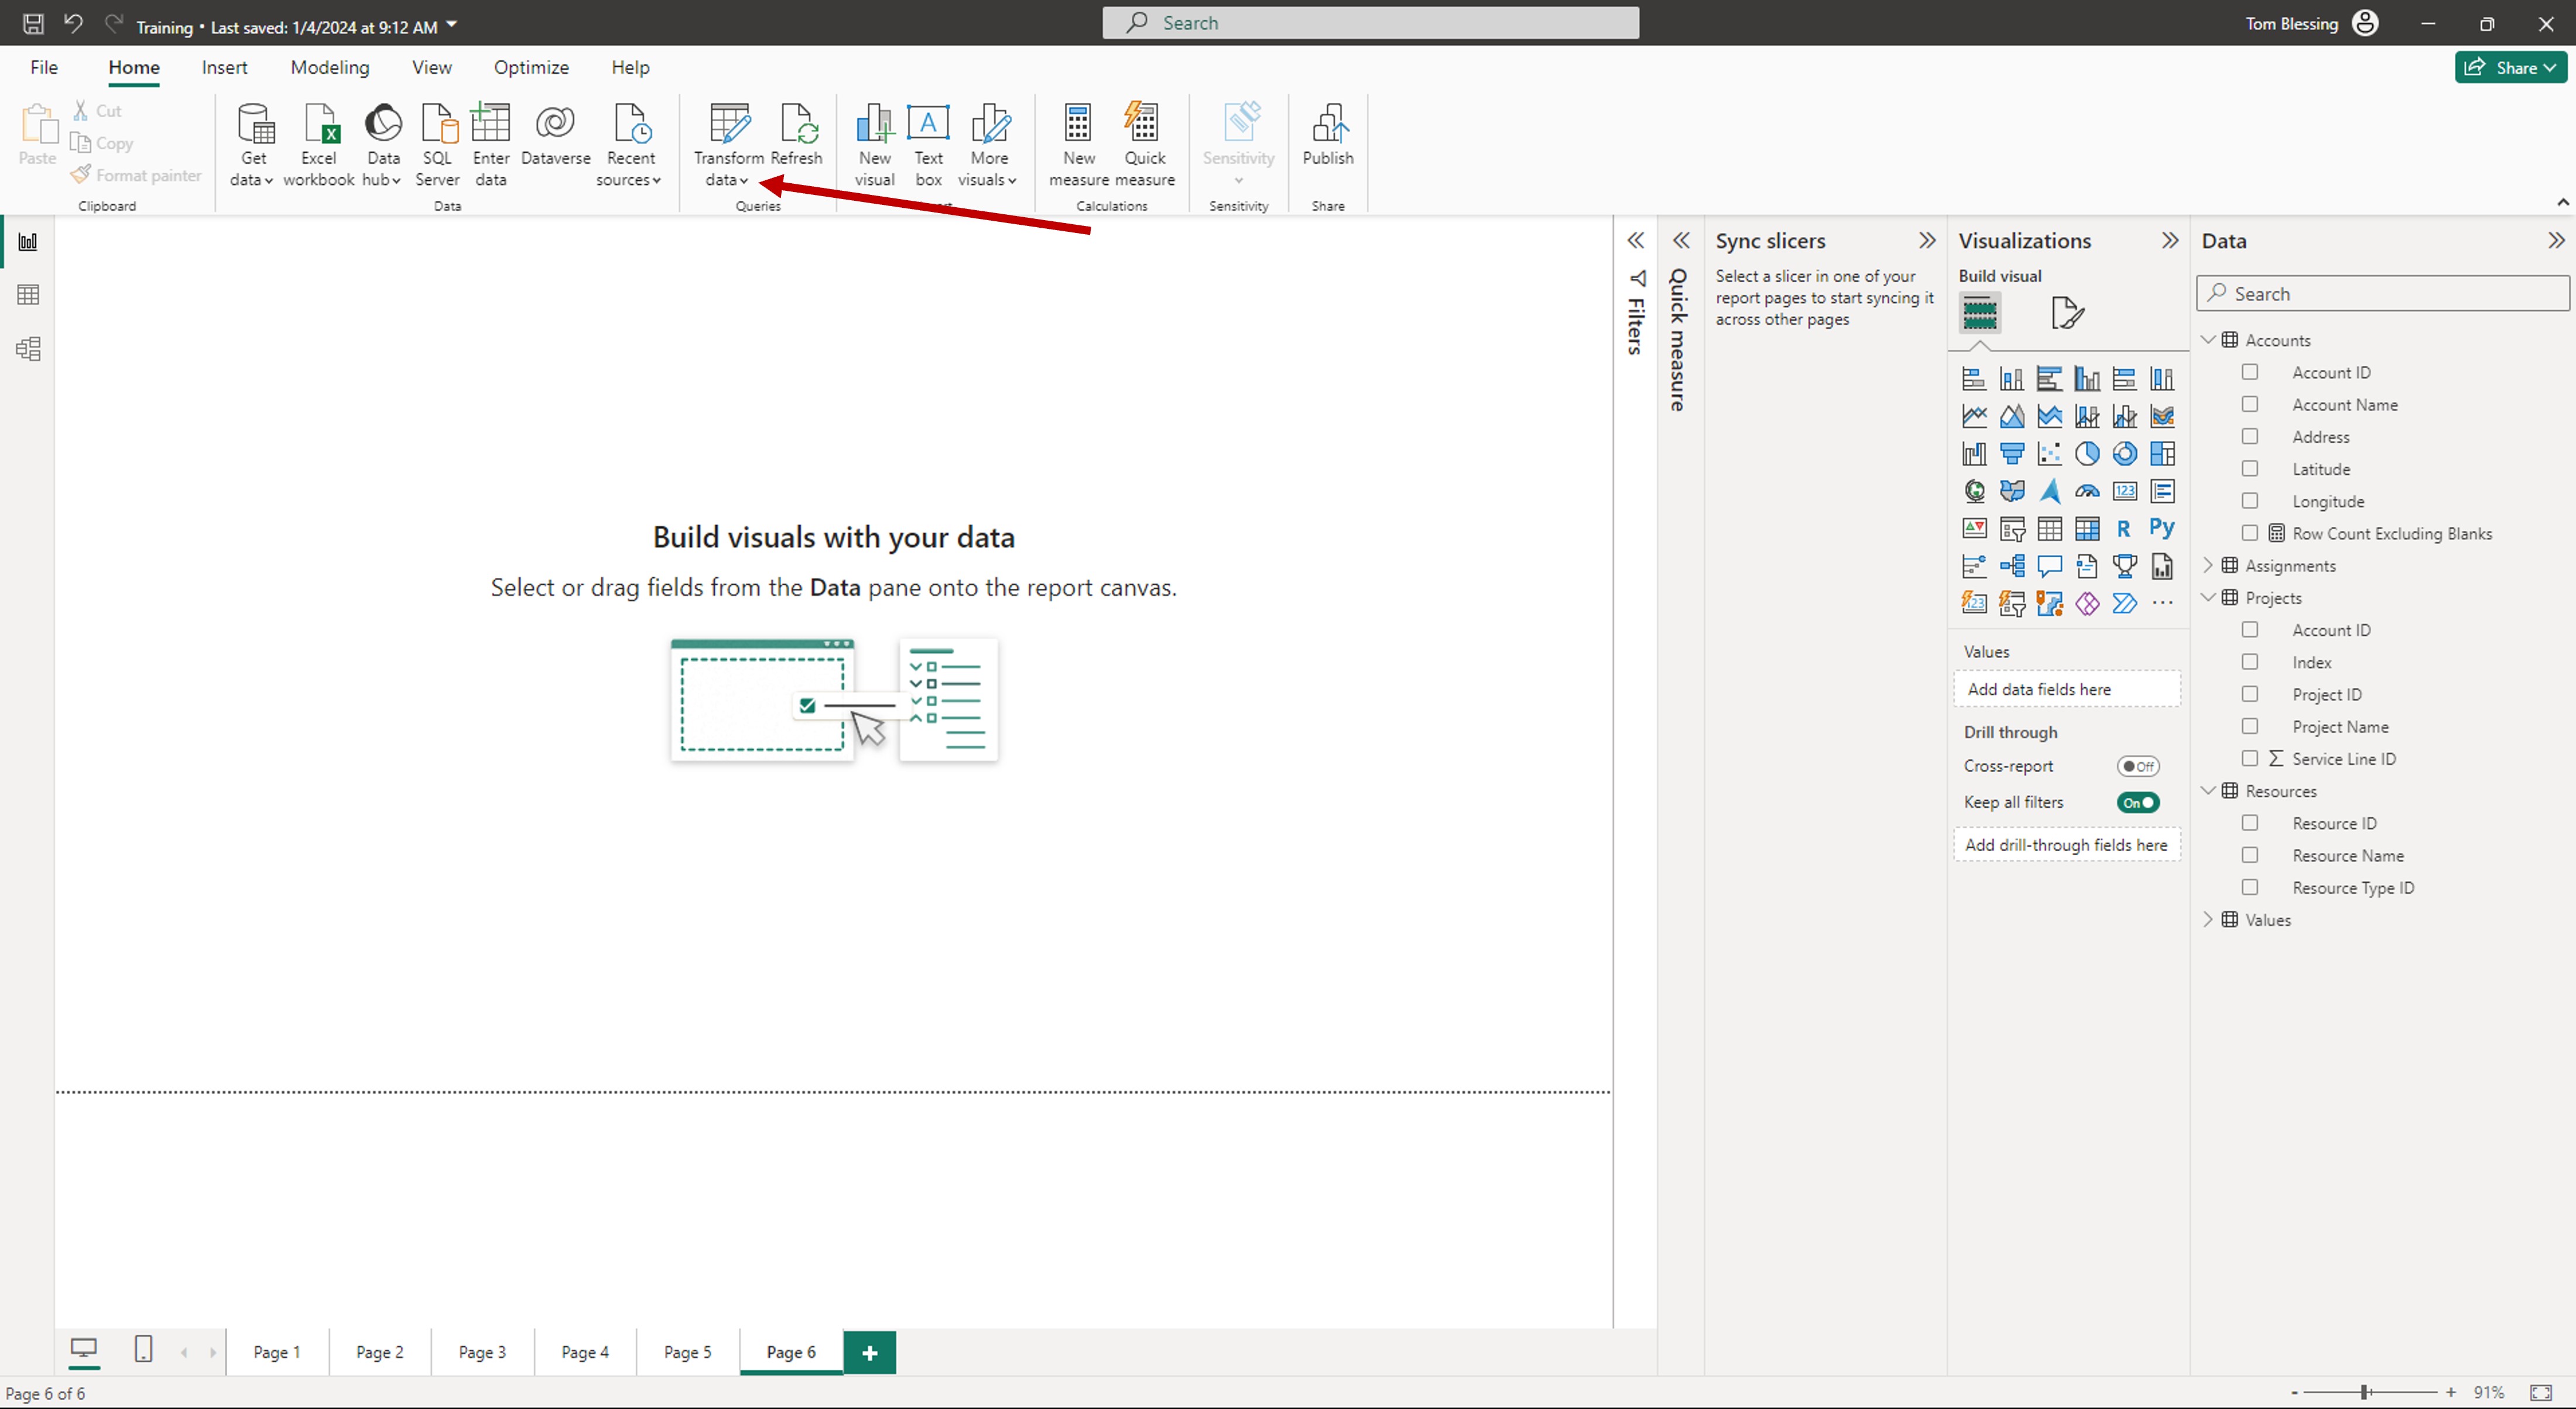Enable the Project ID checkbox under Projects
Viewport: 2576px width, 1409px height.
point(2251,694)
